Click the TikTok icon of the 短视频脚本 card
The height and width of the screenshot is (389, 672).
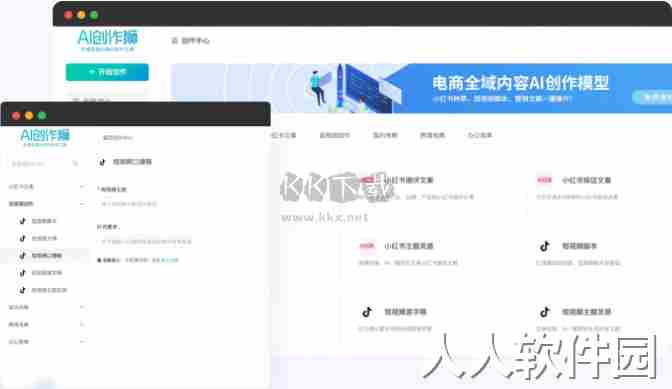click(545, 246)
